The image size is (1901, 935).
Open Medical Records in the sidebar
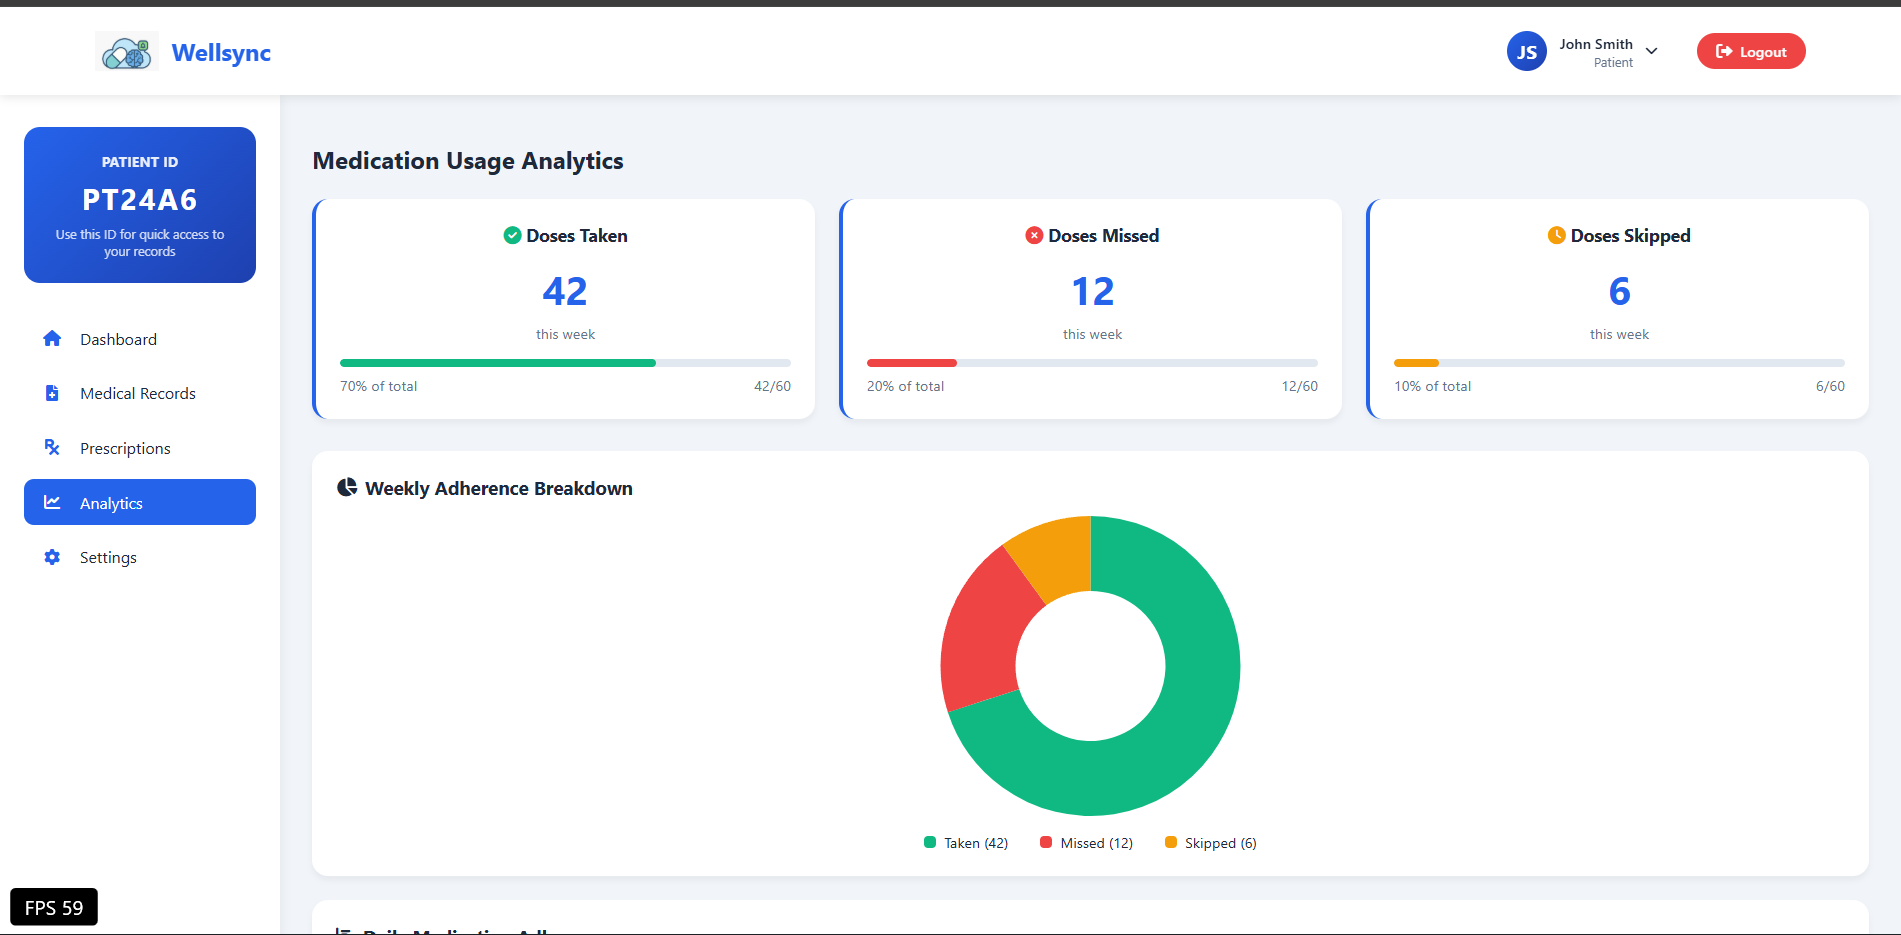coord(140,393)
